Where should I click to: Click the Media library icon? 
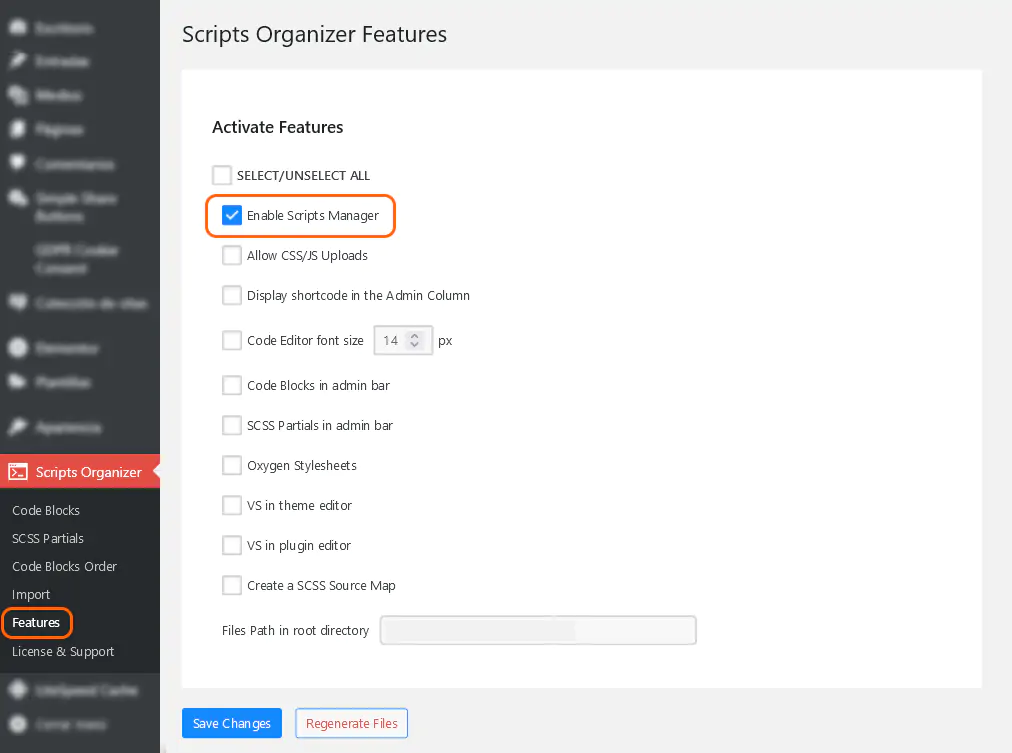pyautogui.click(x=18, y=95)
